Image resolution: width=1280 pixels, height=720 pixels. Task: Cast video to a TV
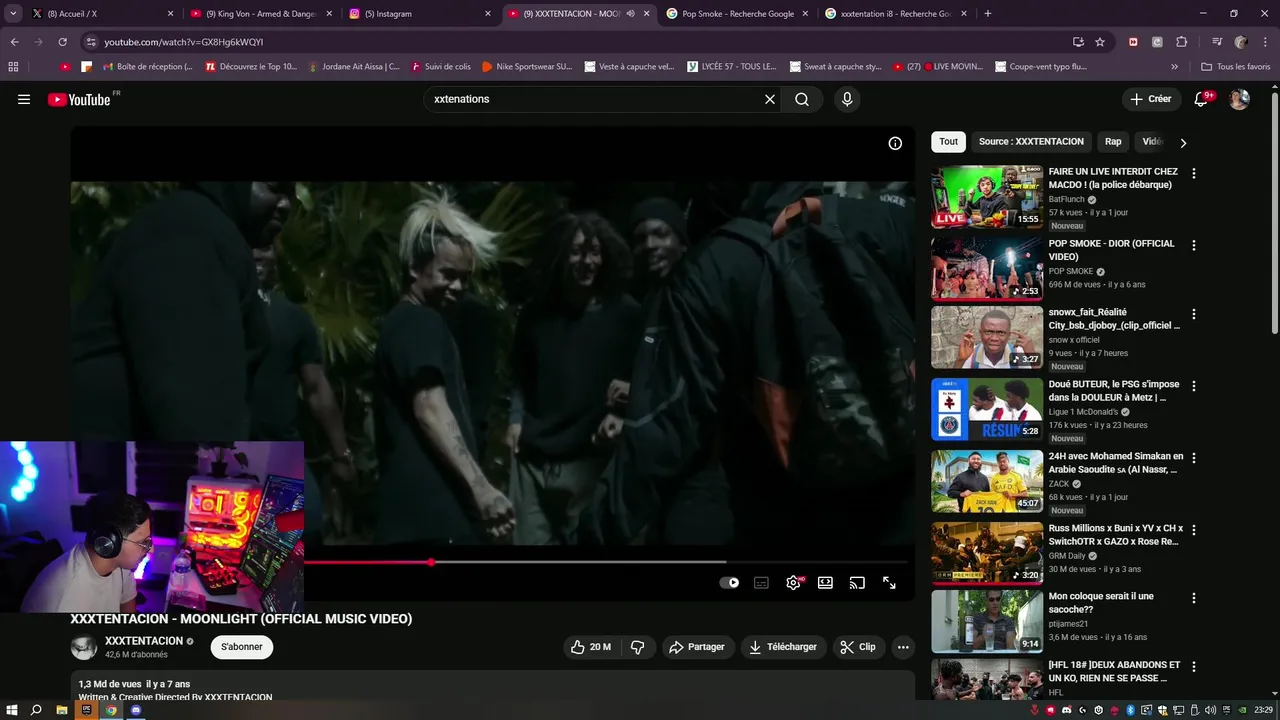pyautogui.click(x=857, y=583)
